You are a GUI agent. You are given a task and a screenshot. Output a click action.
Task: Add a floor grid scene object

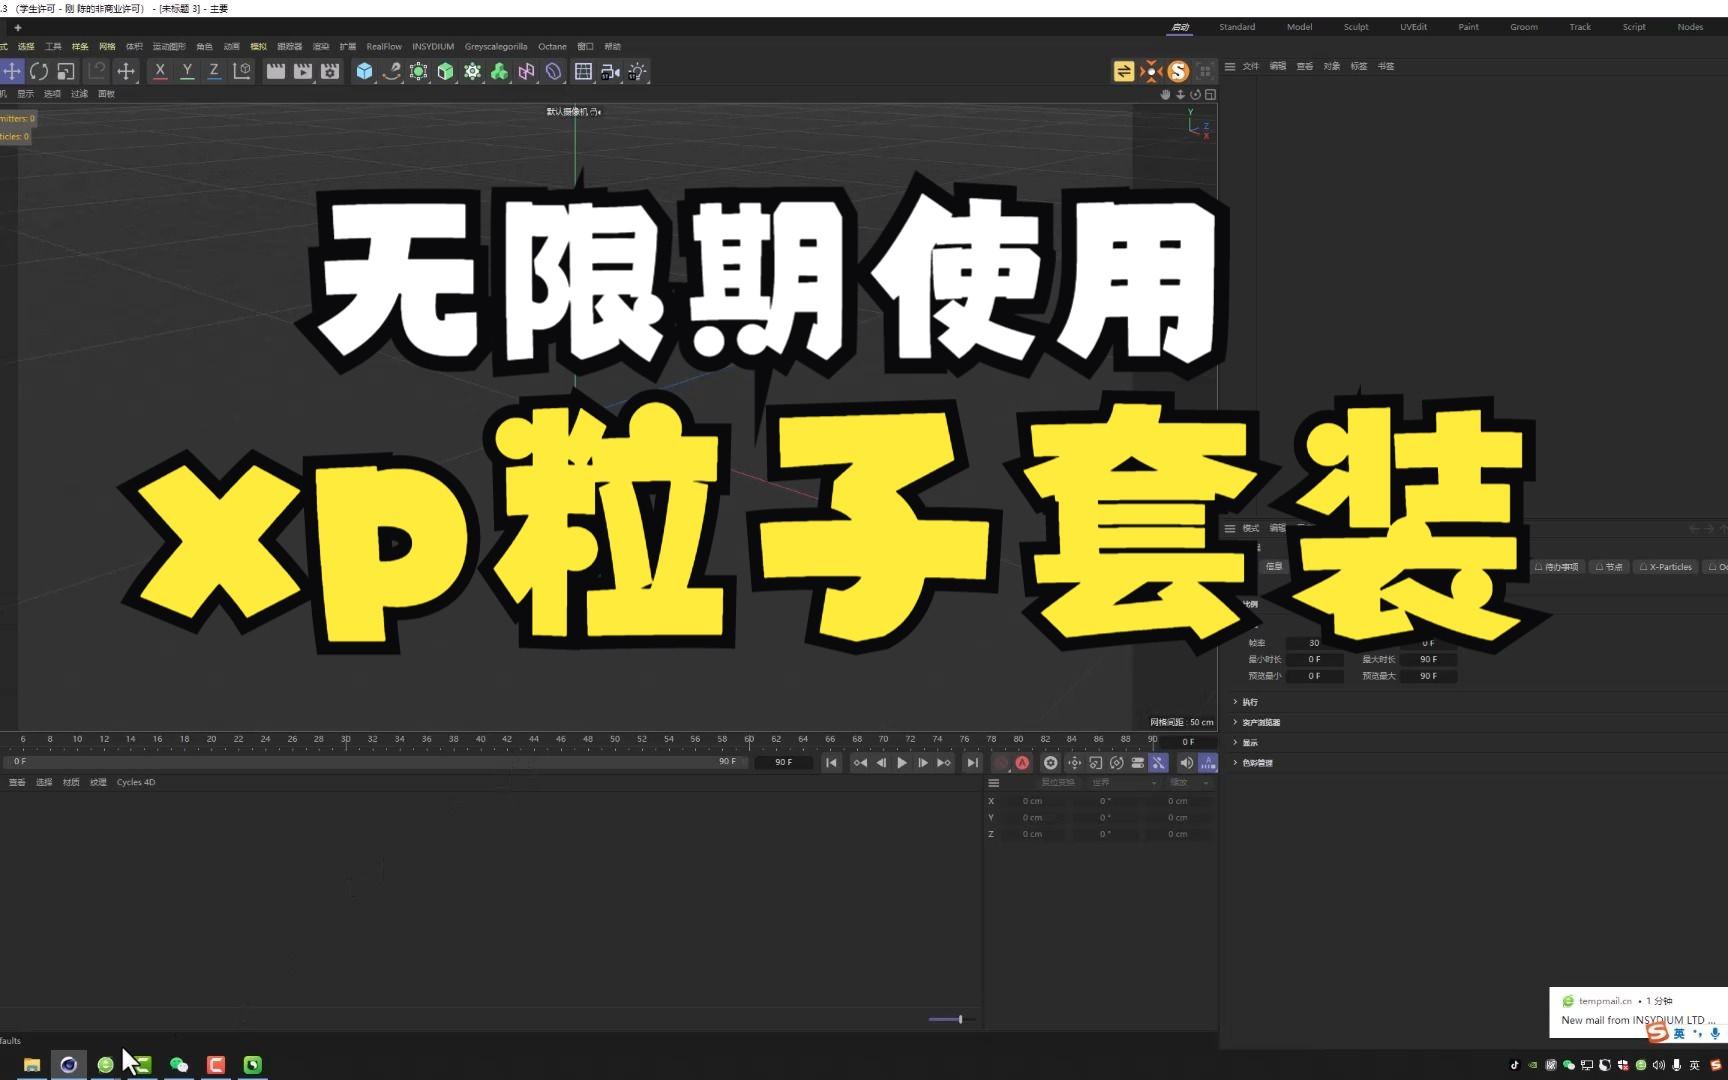583,71
